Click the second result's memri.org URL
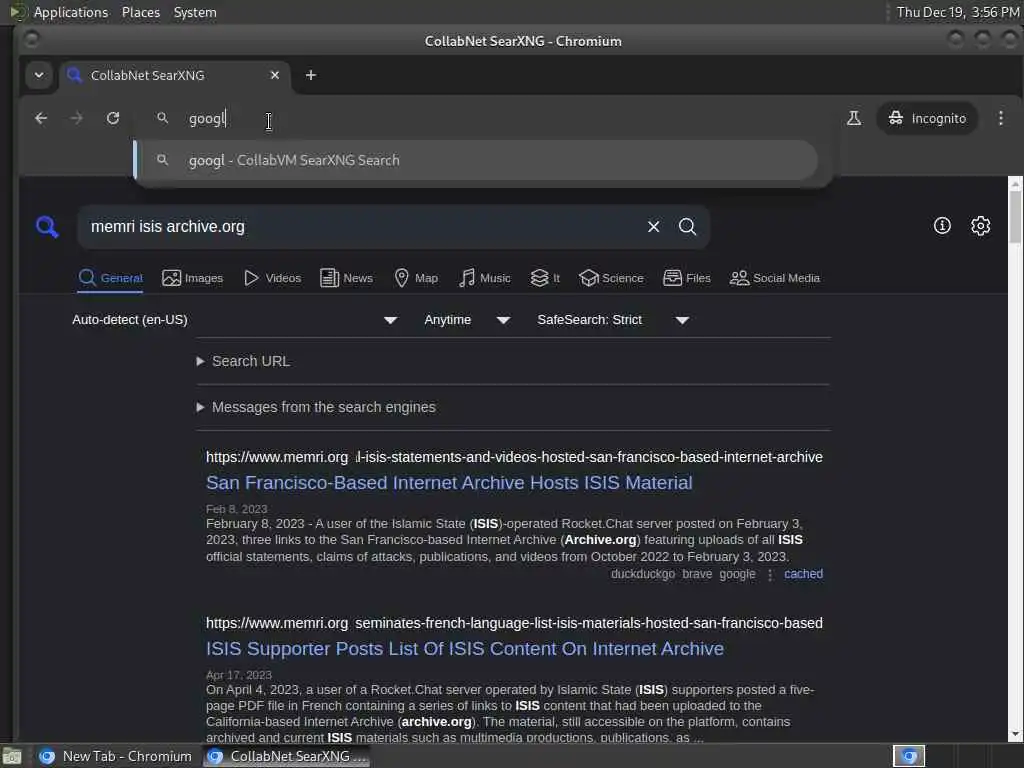This screenshot has width=1024, height=768. 514,623
